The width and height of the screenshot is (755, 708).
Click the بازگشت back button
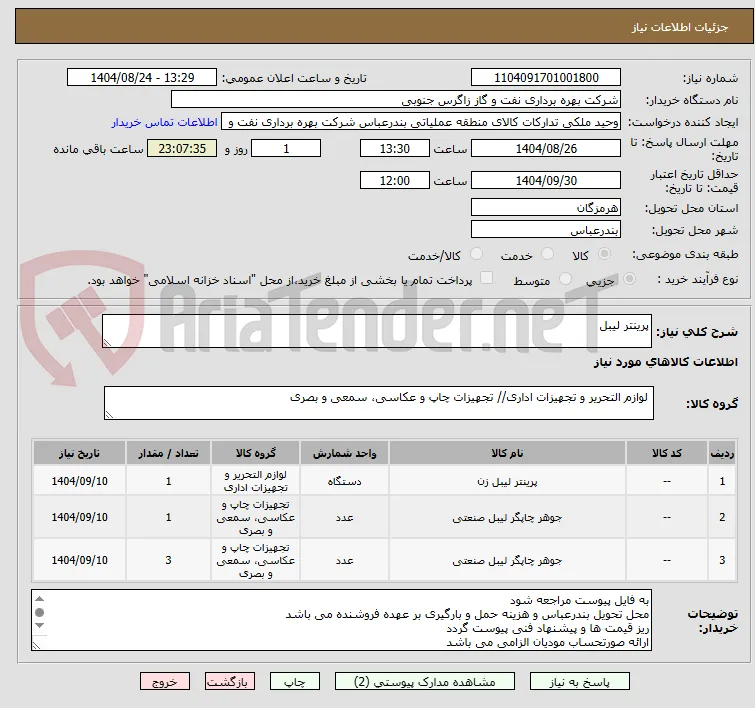tap(230, 682)
